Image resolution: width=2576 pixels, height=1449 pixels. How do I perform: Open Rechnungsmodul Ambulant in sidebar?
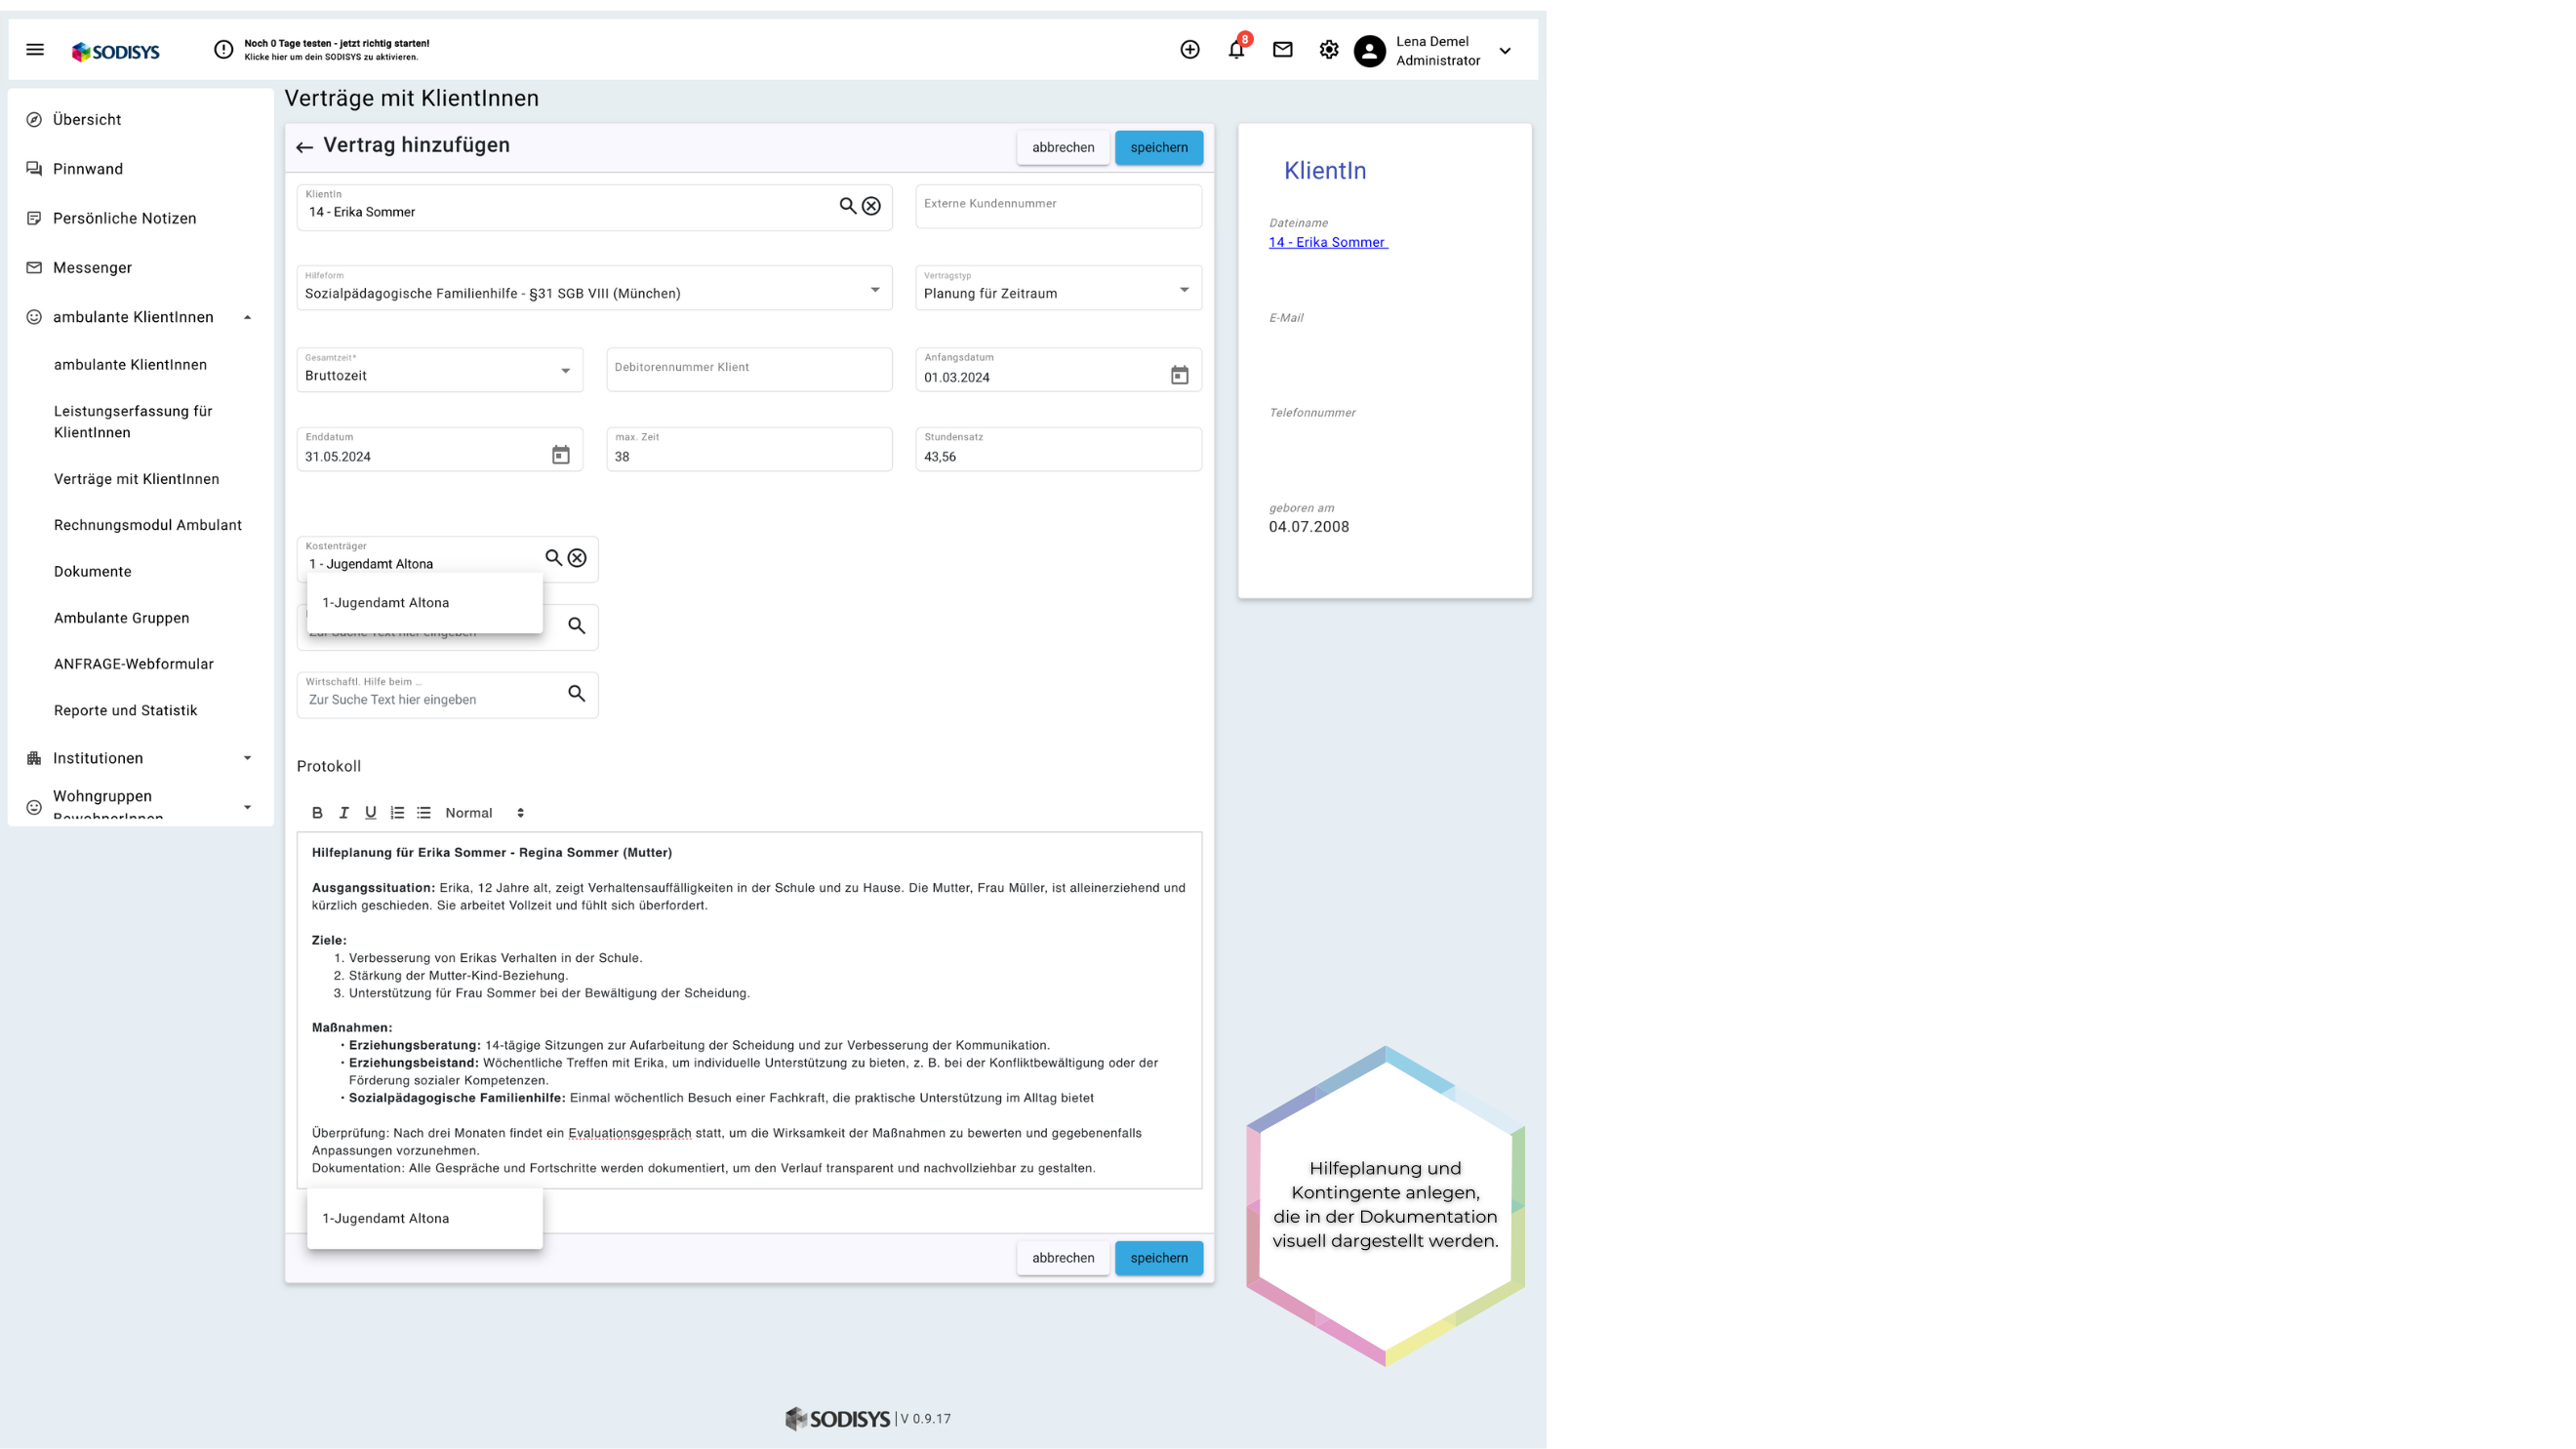click(x=148, y=525)
